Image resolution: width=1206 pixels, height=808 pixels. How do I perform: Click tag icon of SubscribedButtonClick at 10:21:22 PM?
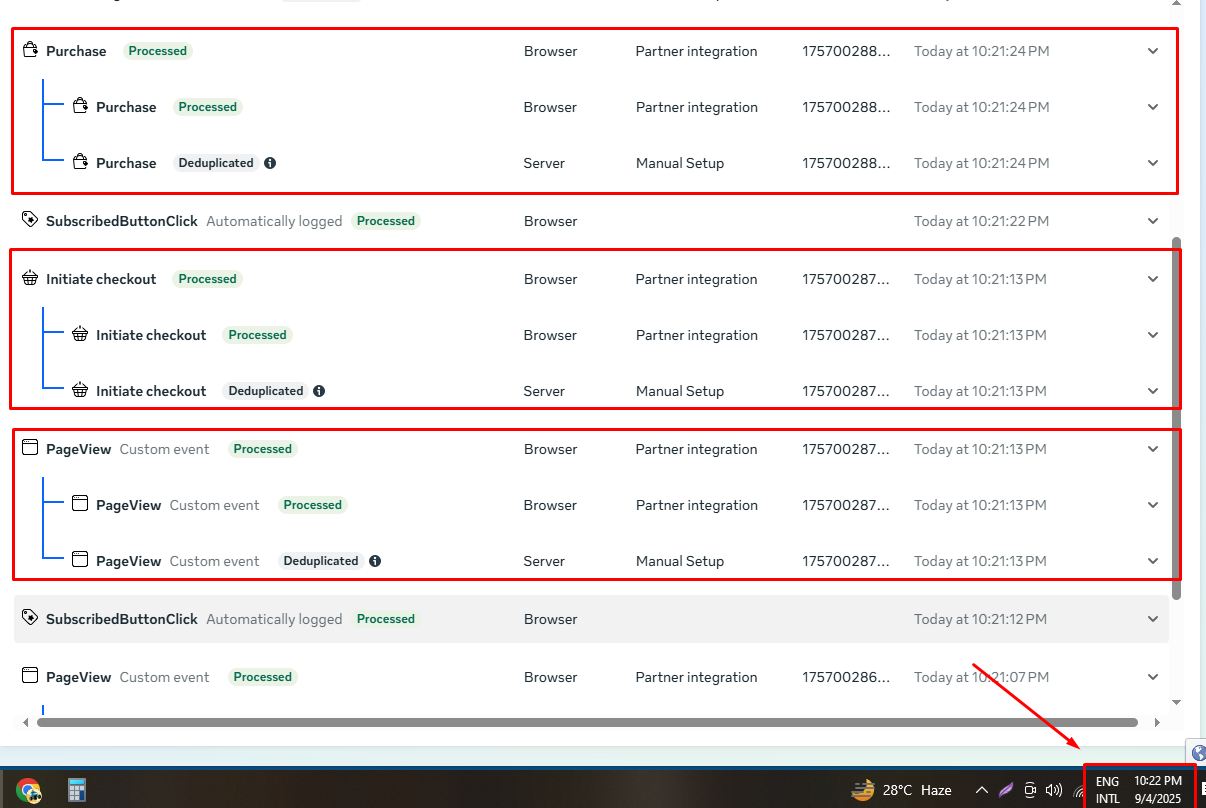coord(30,221)
